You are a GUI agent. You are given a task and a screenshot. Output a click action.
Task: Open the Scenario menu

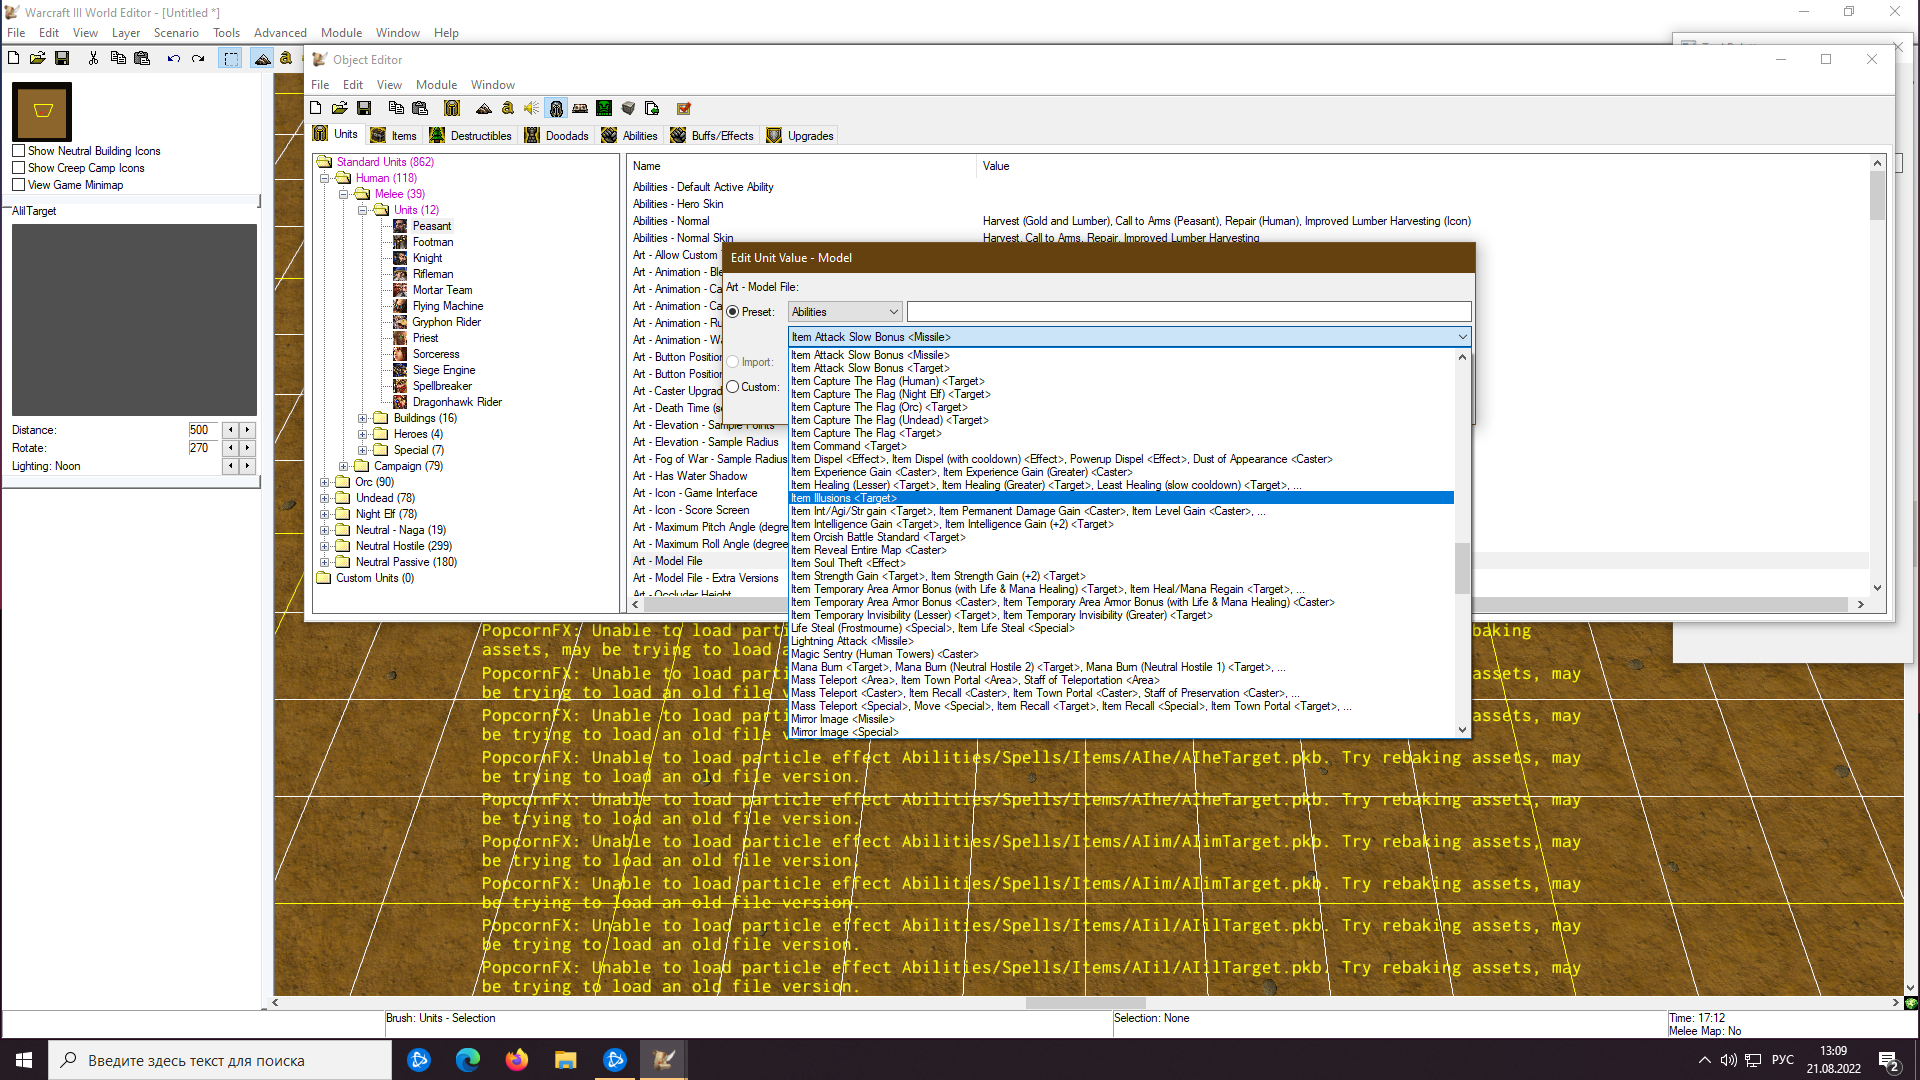[x=176, y=33]
